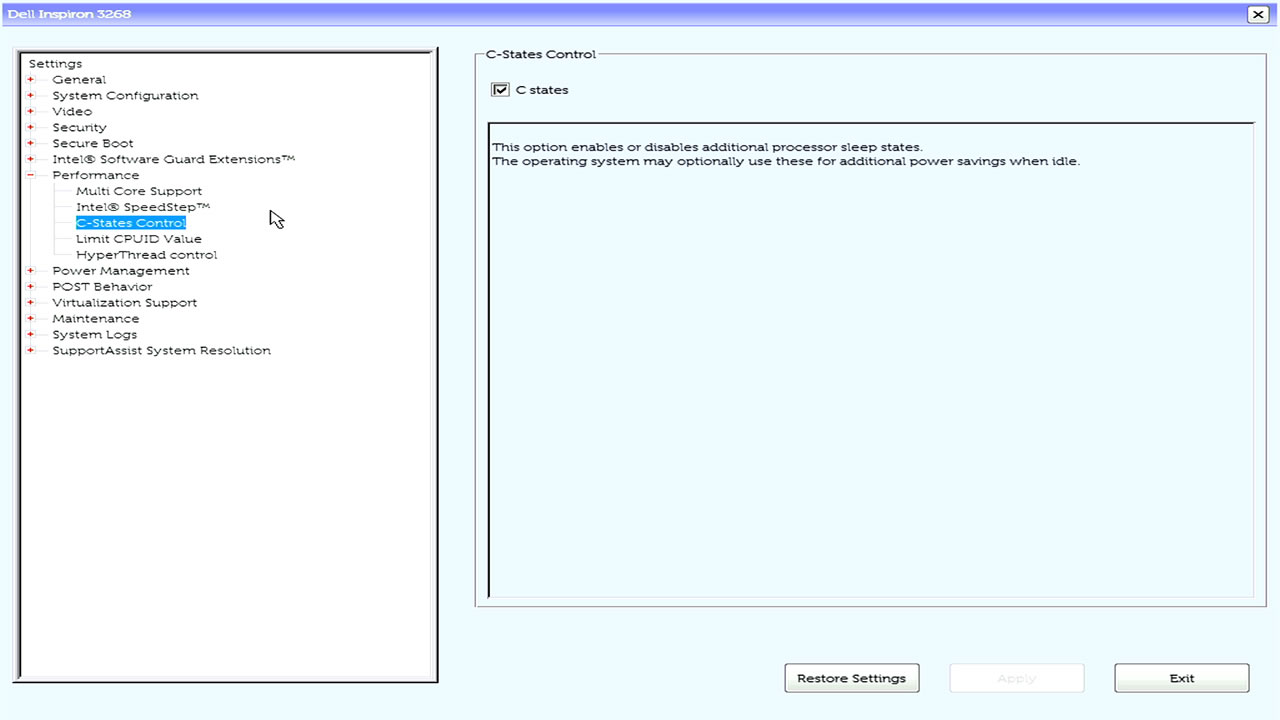Open HyperThread control setting
The height and width of the screenshot is (720, 1280).
146,255
